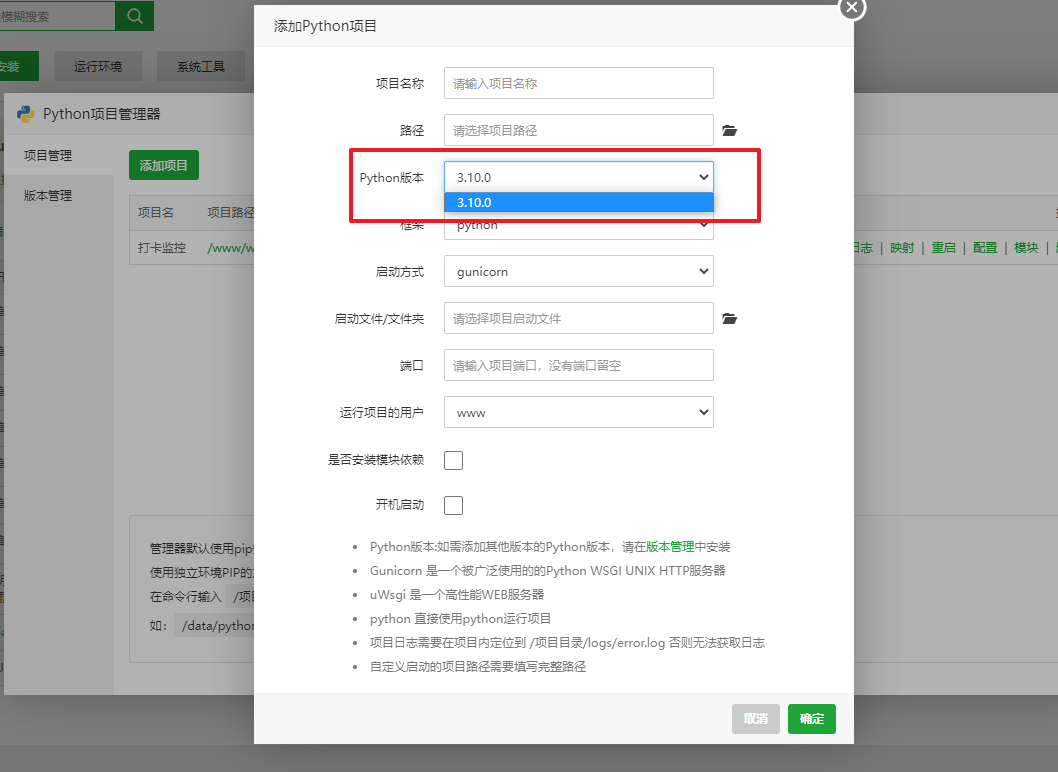The height and width of the screenshot is (772, 1058).
Task: Click the green 添加项目 button
Action: tap(164, 165)
